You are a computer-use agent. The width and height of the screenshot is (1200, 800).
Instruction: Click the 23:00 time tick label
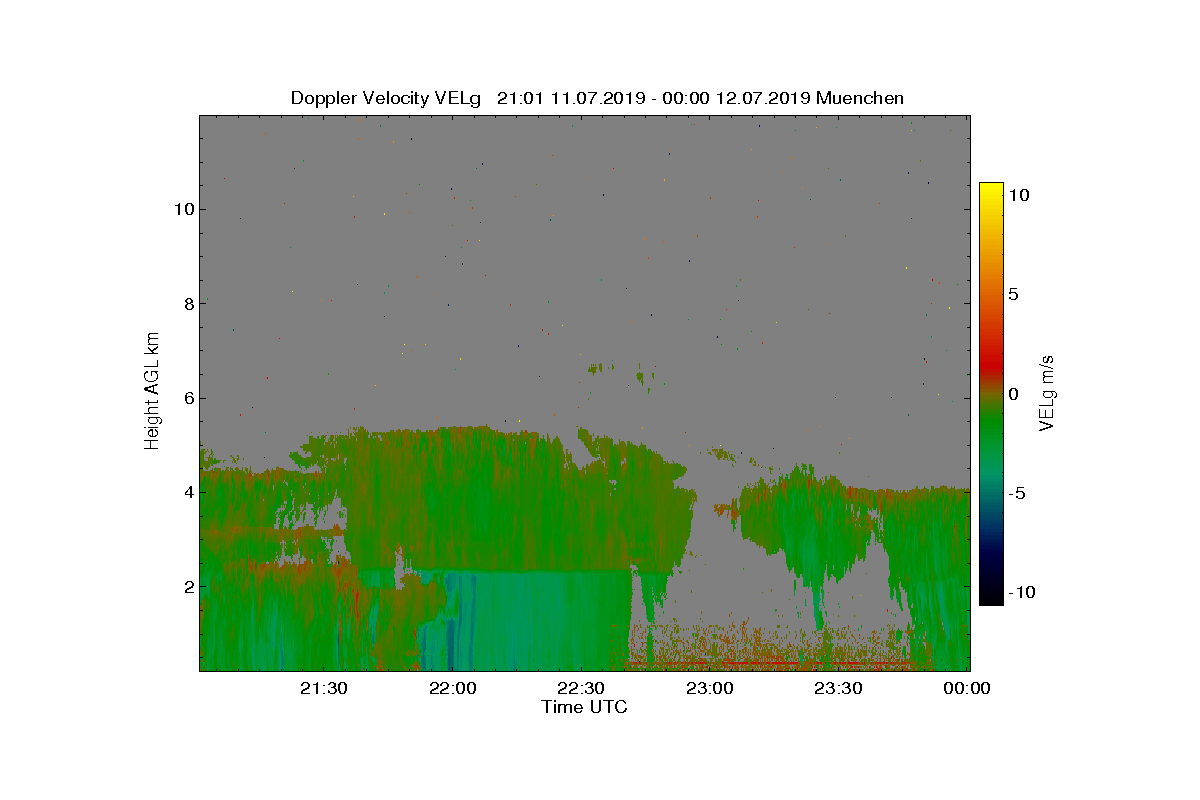[x=710, y=688]
